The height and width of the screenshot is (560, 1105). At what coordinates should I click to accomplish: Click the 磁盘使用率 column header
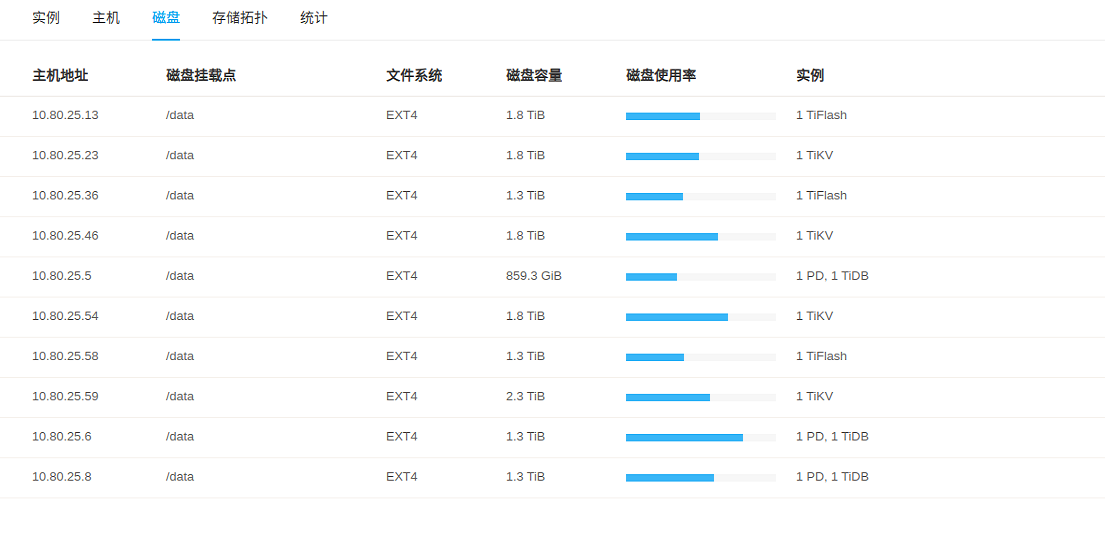pyautogui.click(x=661, y=75)
